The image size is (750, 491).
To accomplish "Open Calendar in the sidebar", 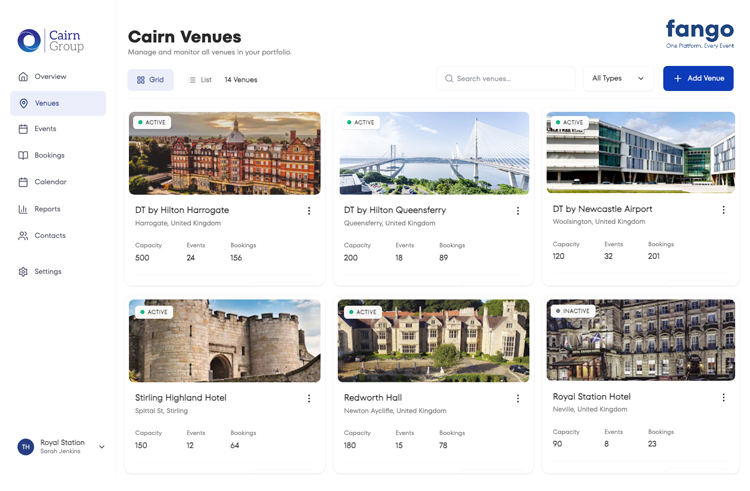I will [58, 182].
